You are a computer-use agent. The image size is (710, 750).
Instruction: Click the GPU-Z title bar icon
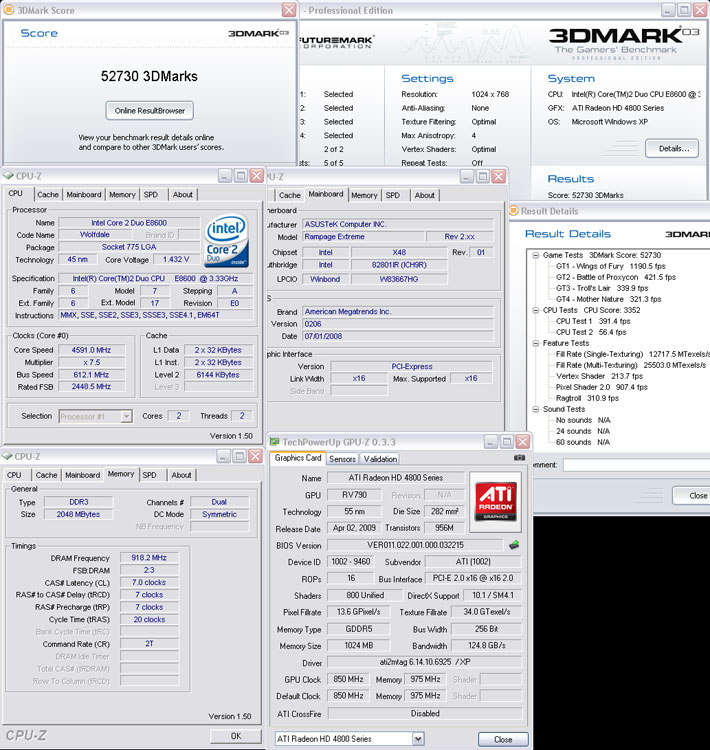(x=275, y=442)
